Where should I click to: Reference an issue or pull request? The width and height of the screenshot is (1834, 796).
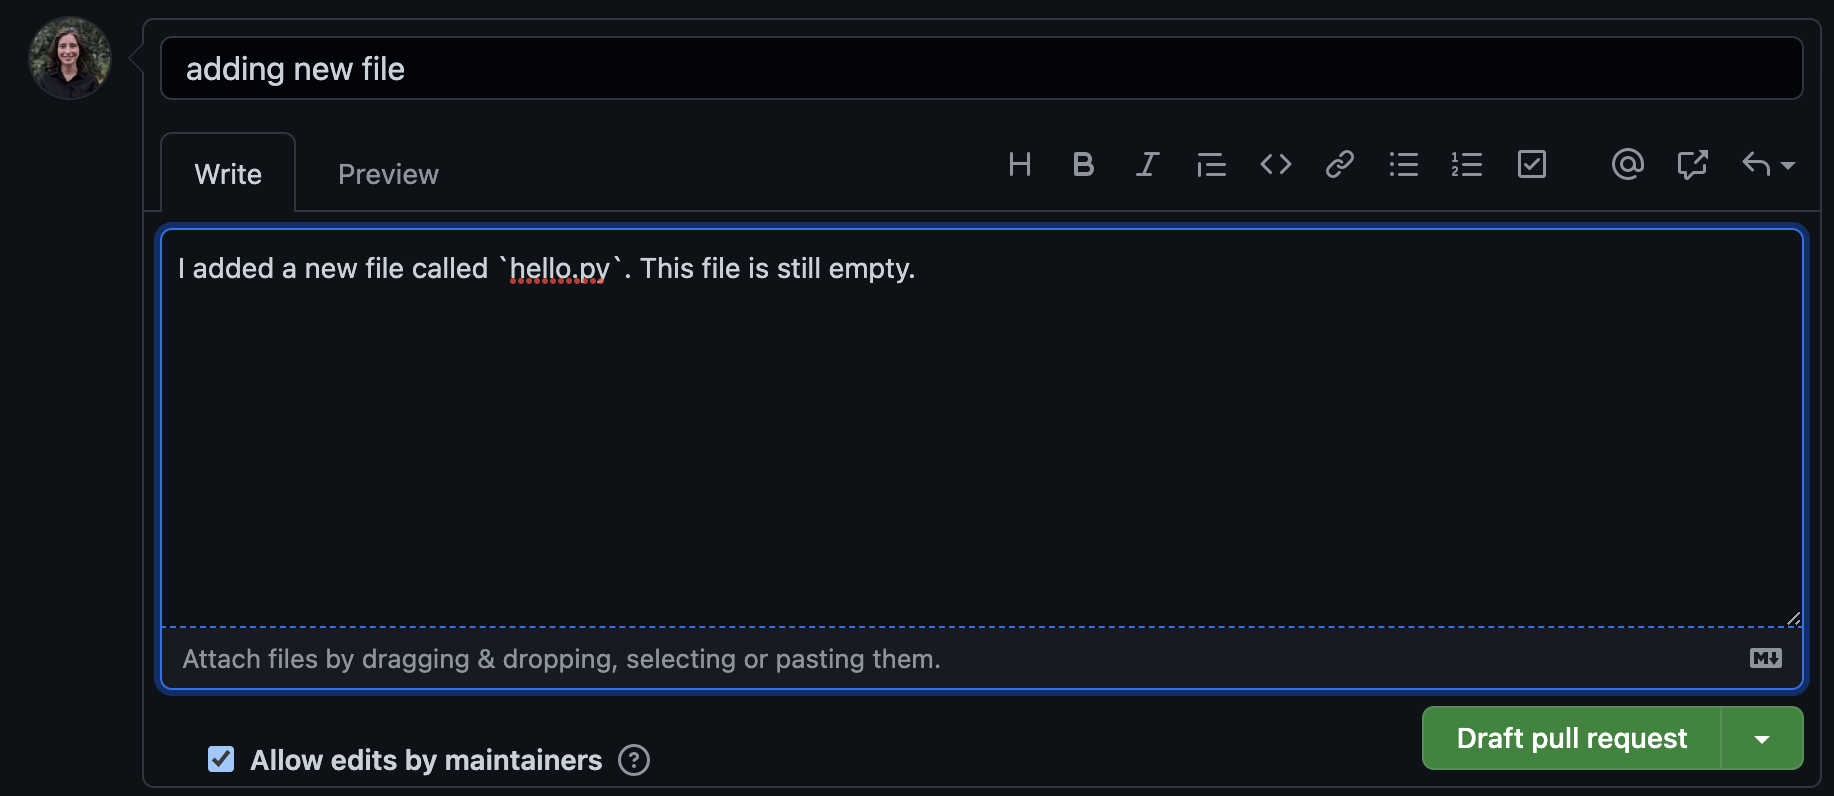pyautogui.click(x=1691, y=164)
